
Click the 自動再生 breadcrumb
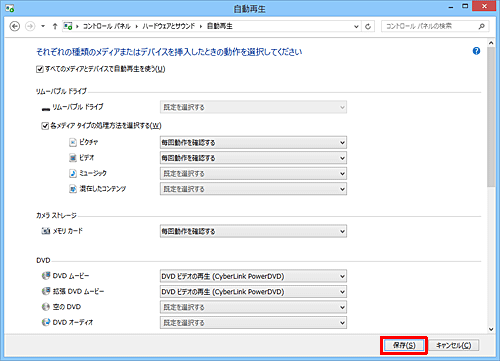point(220,26)
